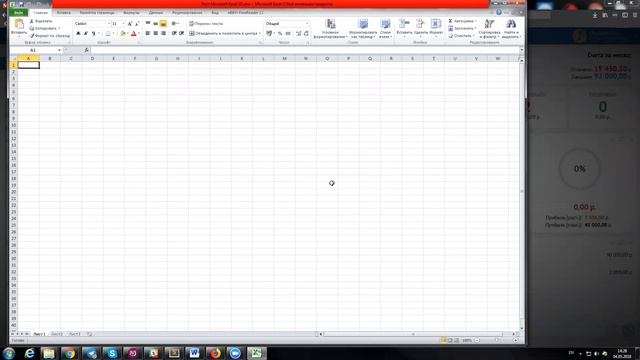Viewport: 640px width, 360px height.
Task: Open Format as Table (Форматировать как таблицу)
Action: [x=363, y=29]
